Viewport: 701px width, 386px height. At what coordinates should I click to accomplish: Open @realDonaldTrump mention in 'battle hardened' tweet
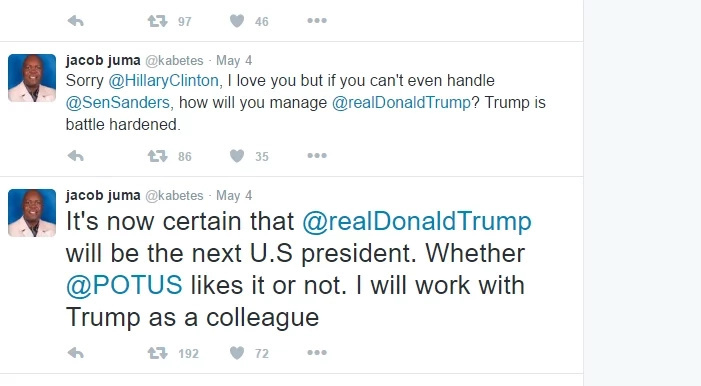[401, 102]
